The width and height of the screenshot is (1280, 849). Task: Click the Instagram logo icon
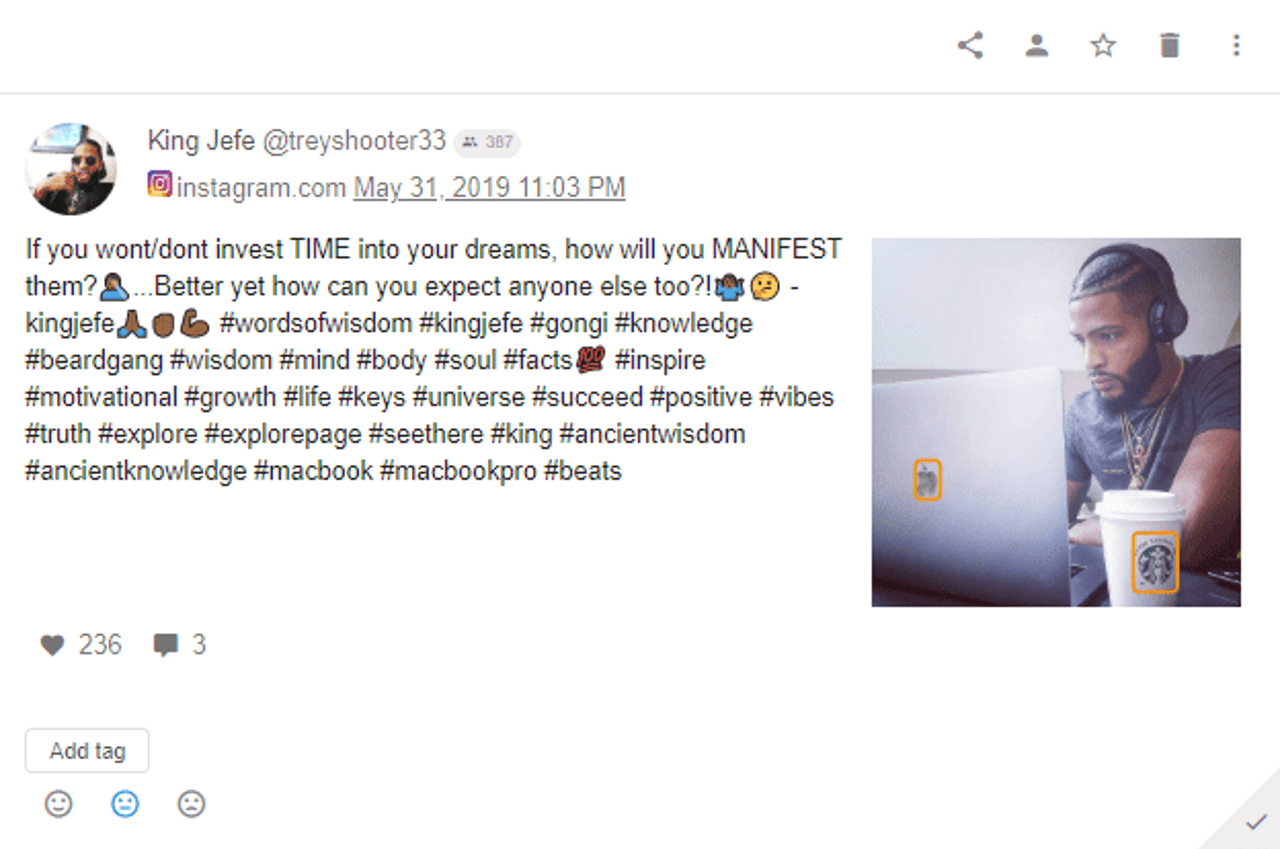[x=160, y=185]
